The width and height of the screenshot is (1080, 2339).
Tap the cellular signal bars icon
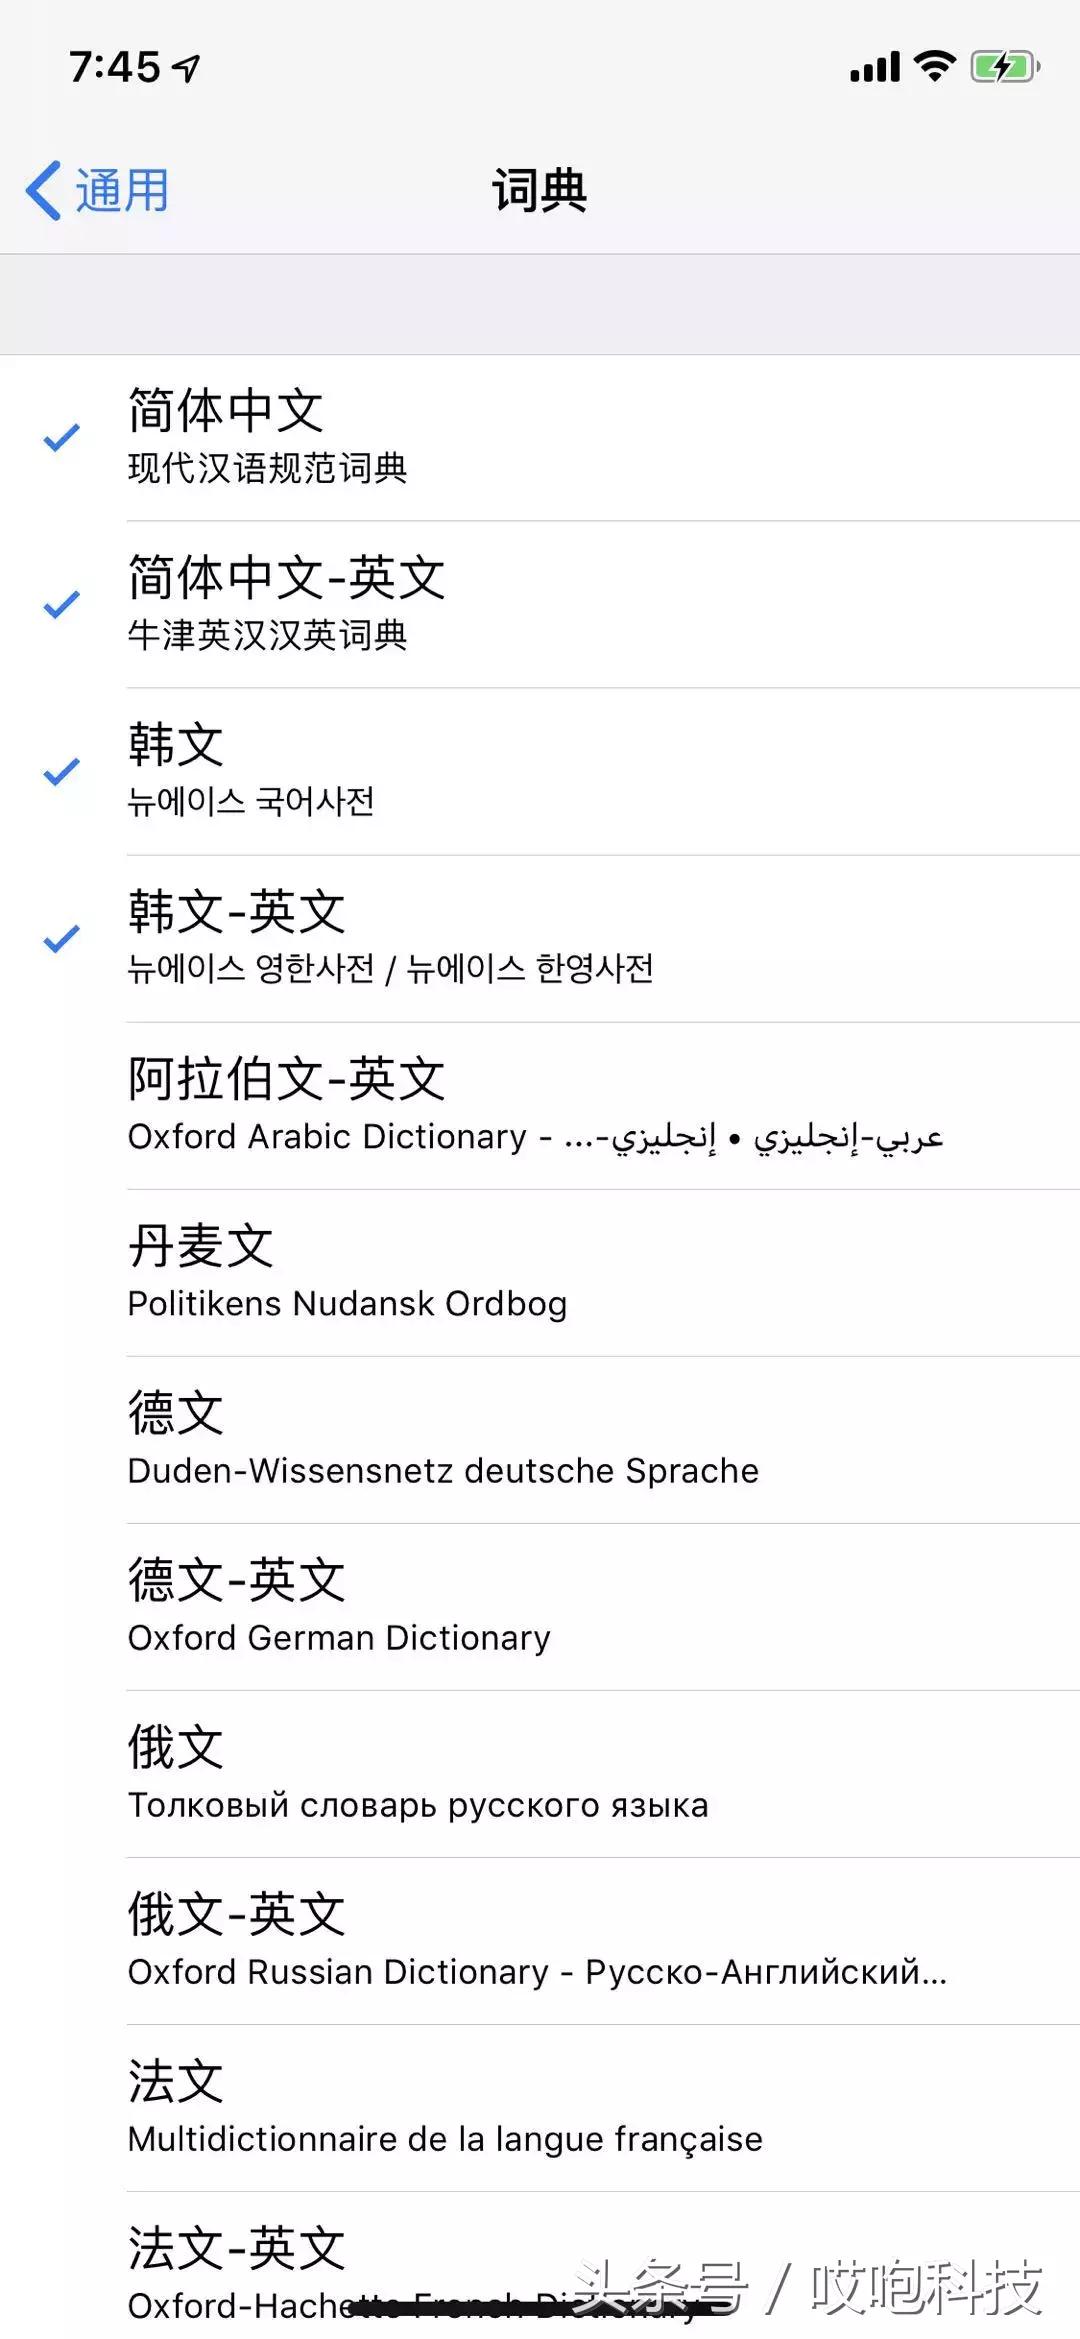[875, 68]
